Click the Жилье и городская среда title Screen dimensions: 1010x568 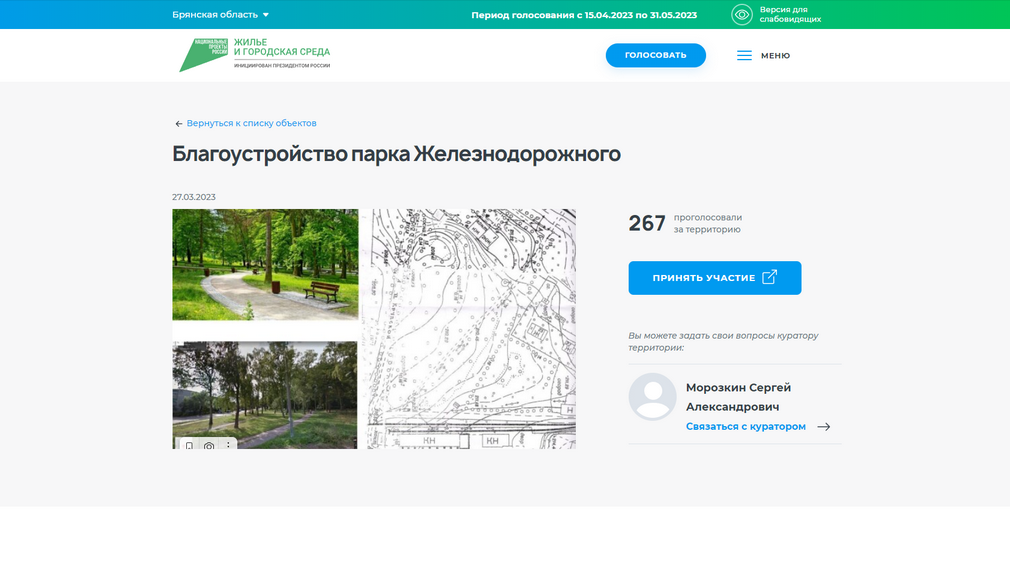tap(281, 47)
